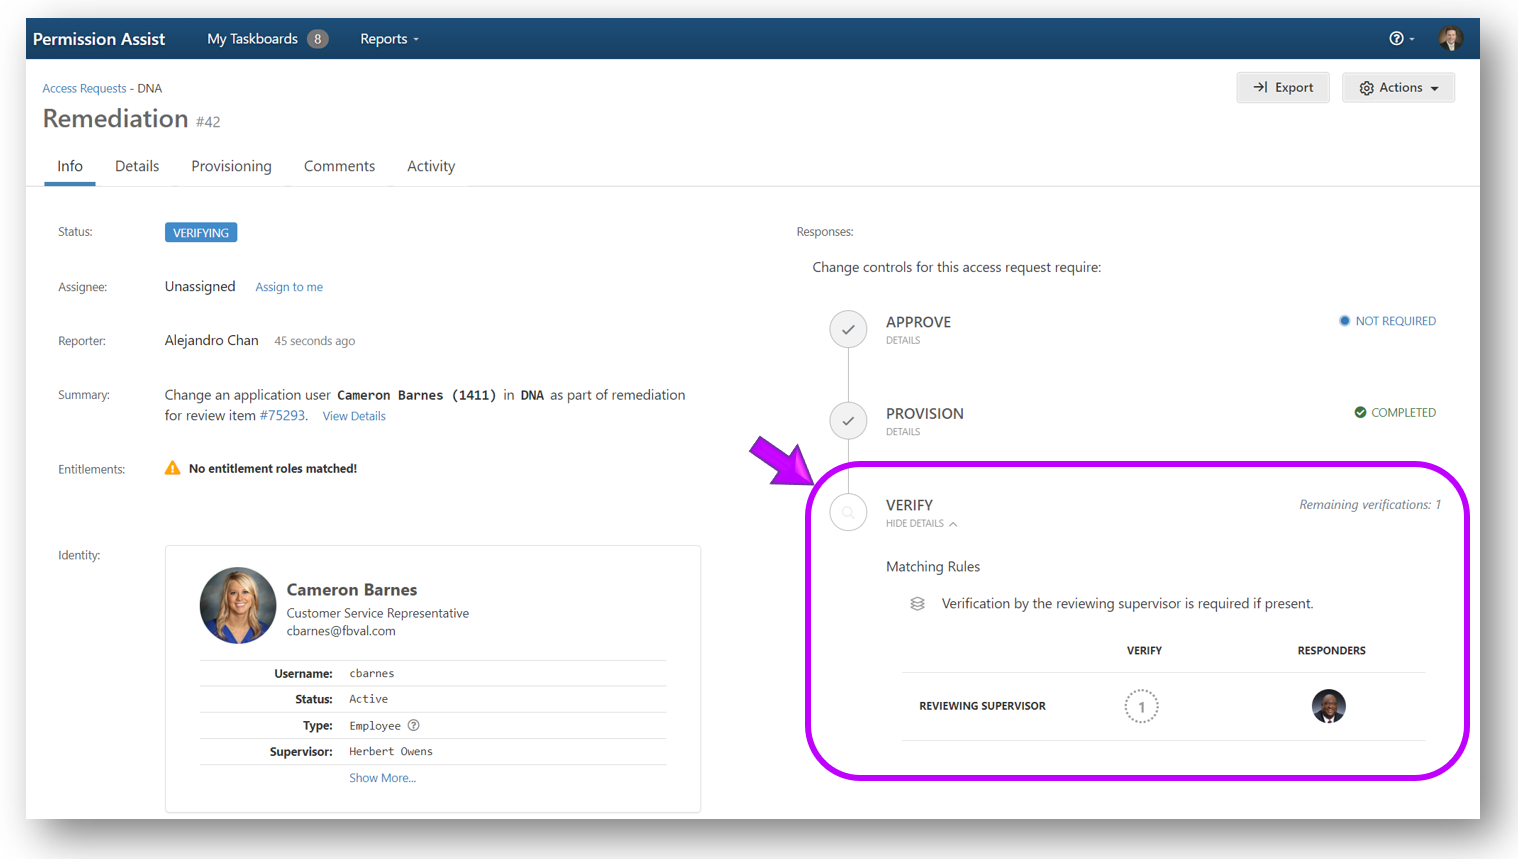
Task: Click the Provision step checkmark circle
Action: (x=848, y=421)
